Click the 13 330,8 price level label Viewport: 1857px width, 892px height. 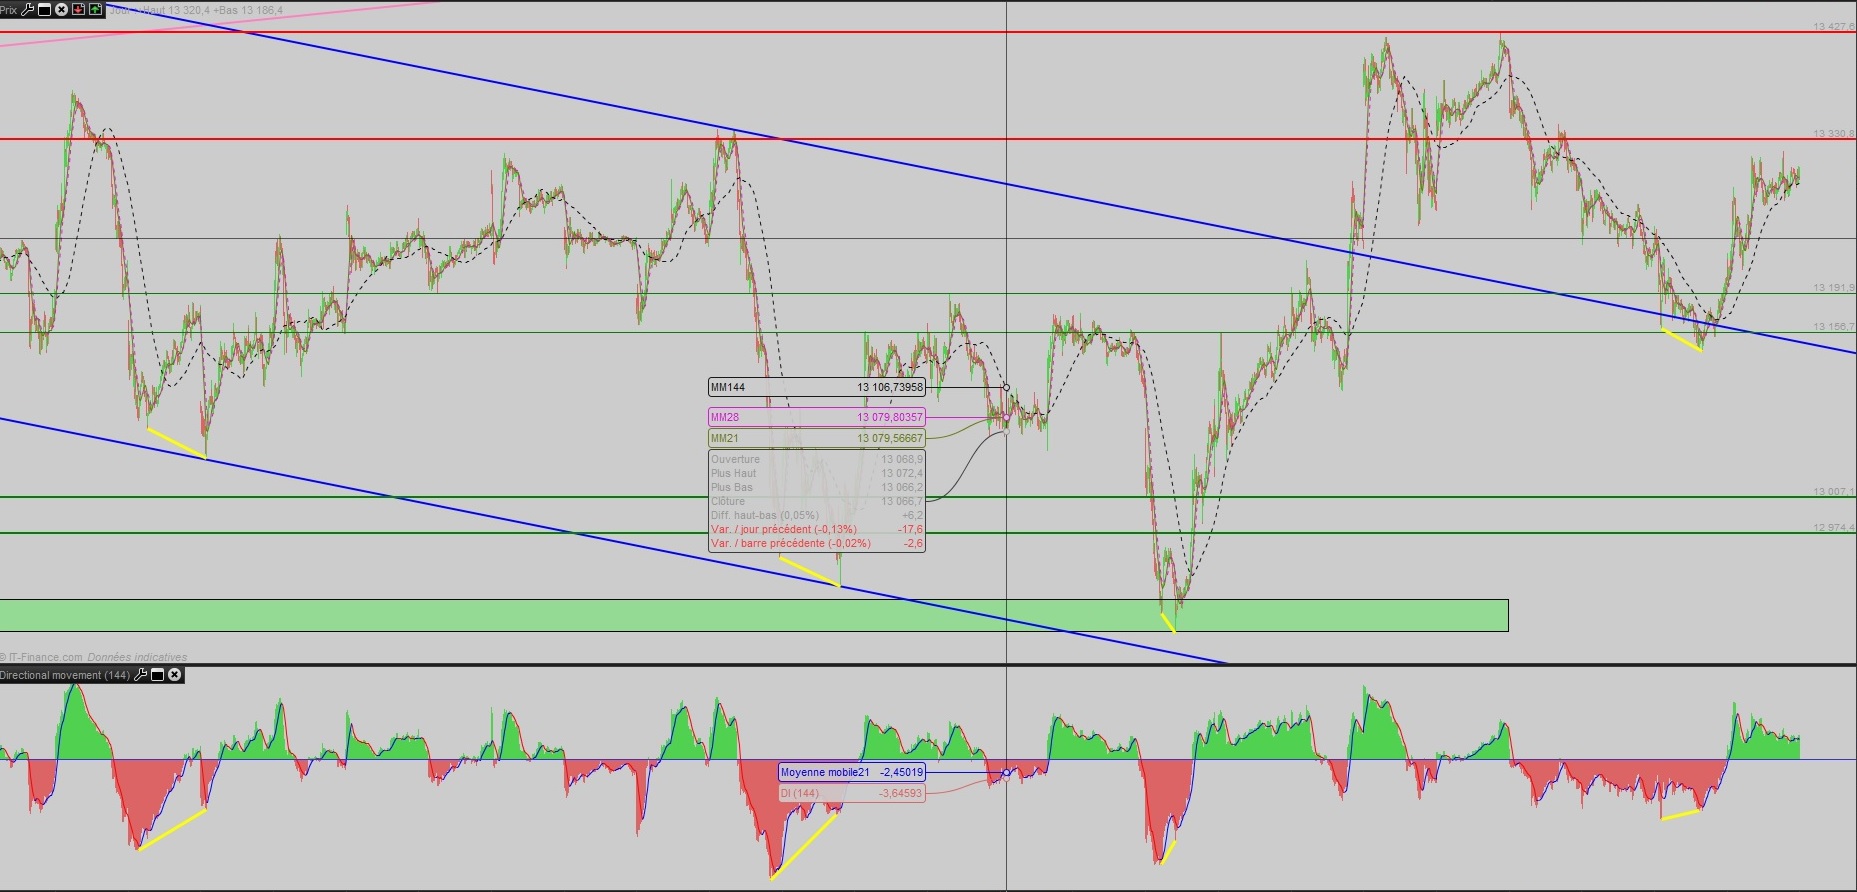pyautogui.click(x=1834, y=134)
